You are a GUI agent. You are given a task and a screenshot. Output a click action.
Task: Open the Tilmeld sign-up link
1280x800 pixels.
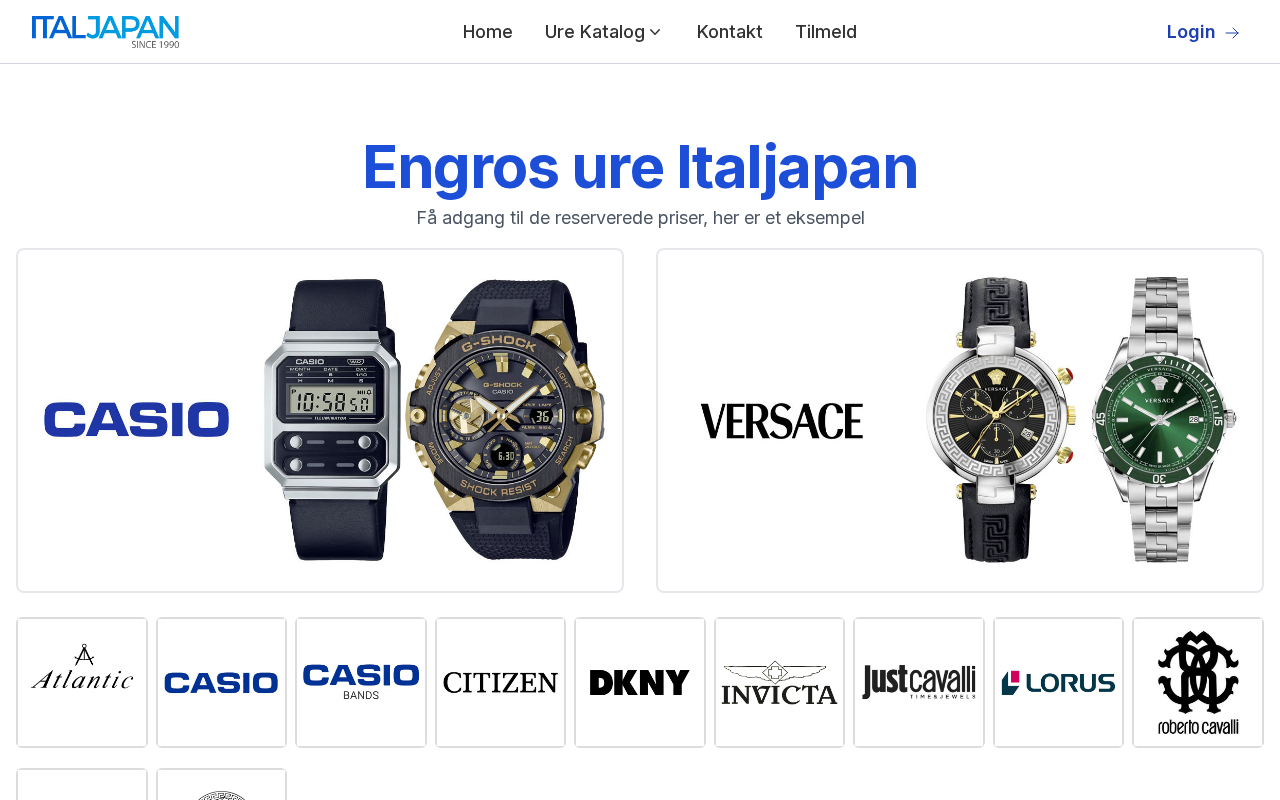826,32
